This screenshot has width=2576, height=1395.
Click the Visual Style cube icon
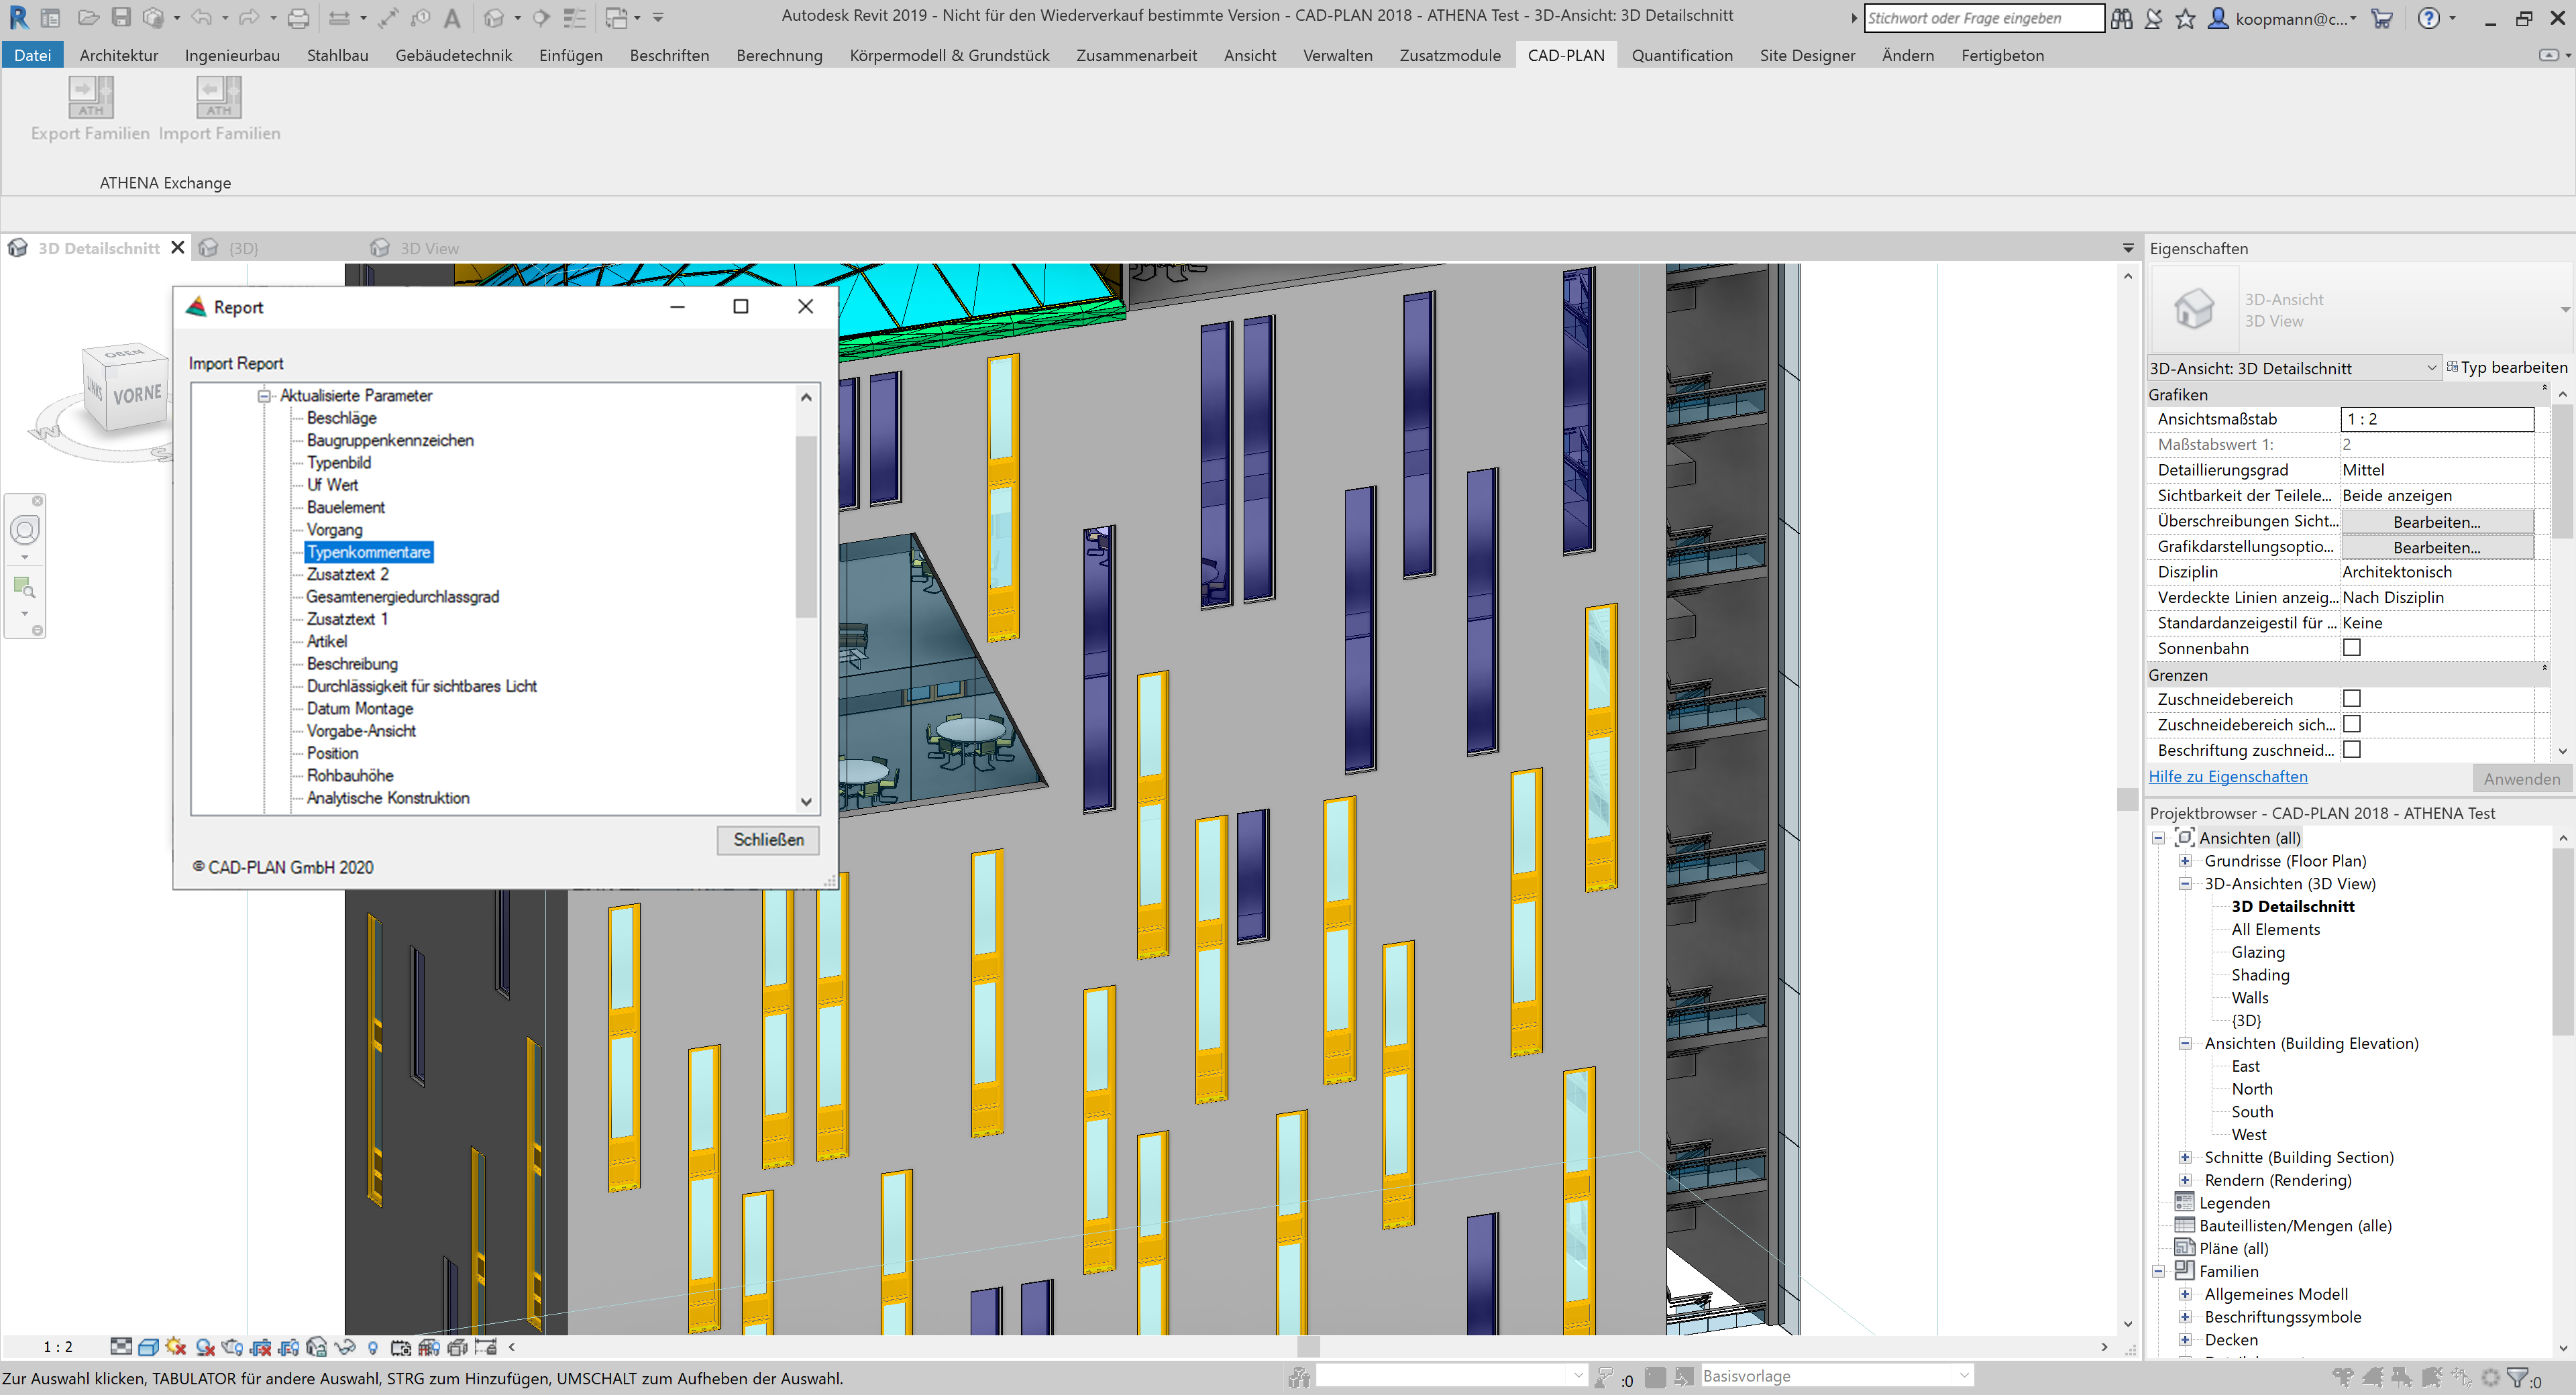click(x=148, y=1347)
